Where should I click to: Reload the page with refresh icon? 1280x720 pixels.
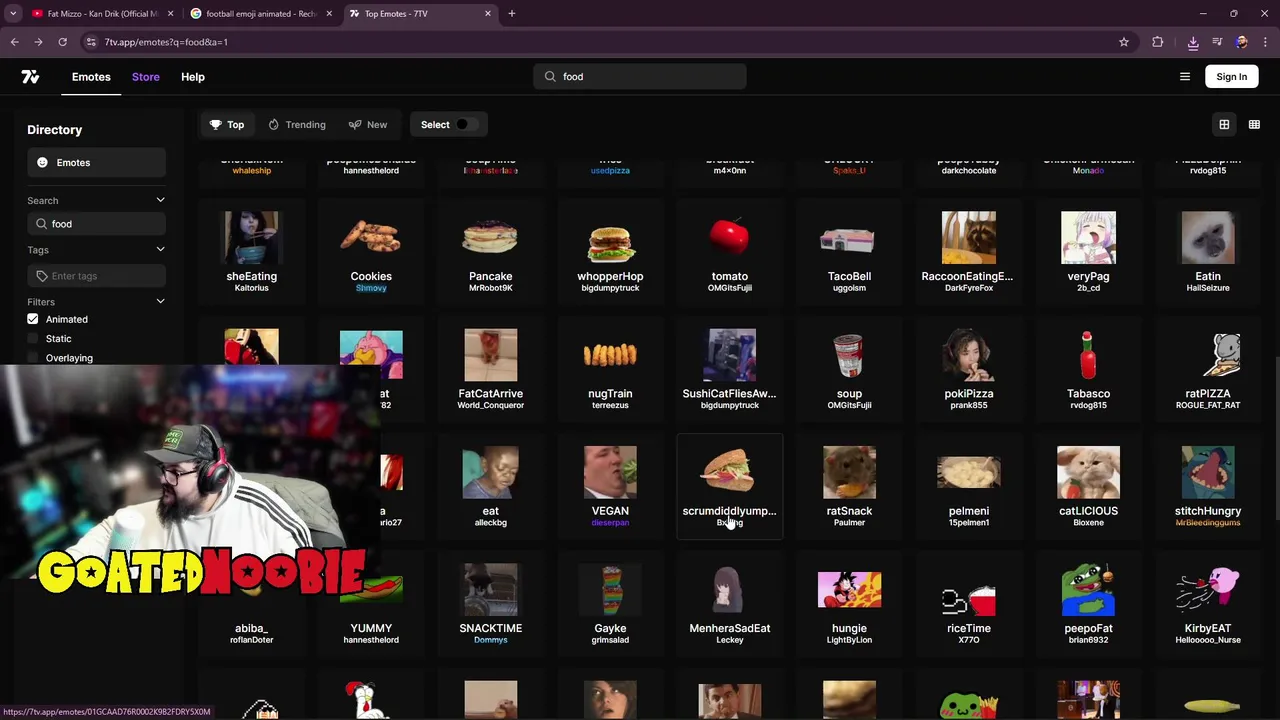(62, 42)
